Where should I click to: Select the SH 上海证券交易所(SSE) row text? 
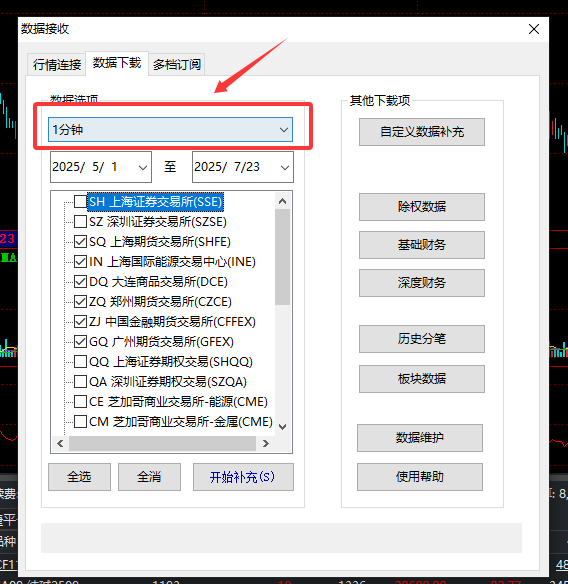[x=155, y=202]
